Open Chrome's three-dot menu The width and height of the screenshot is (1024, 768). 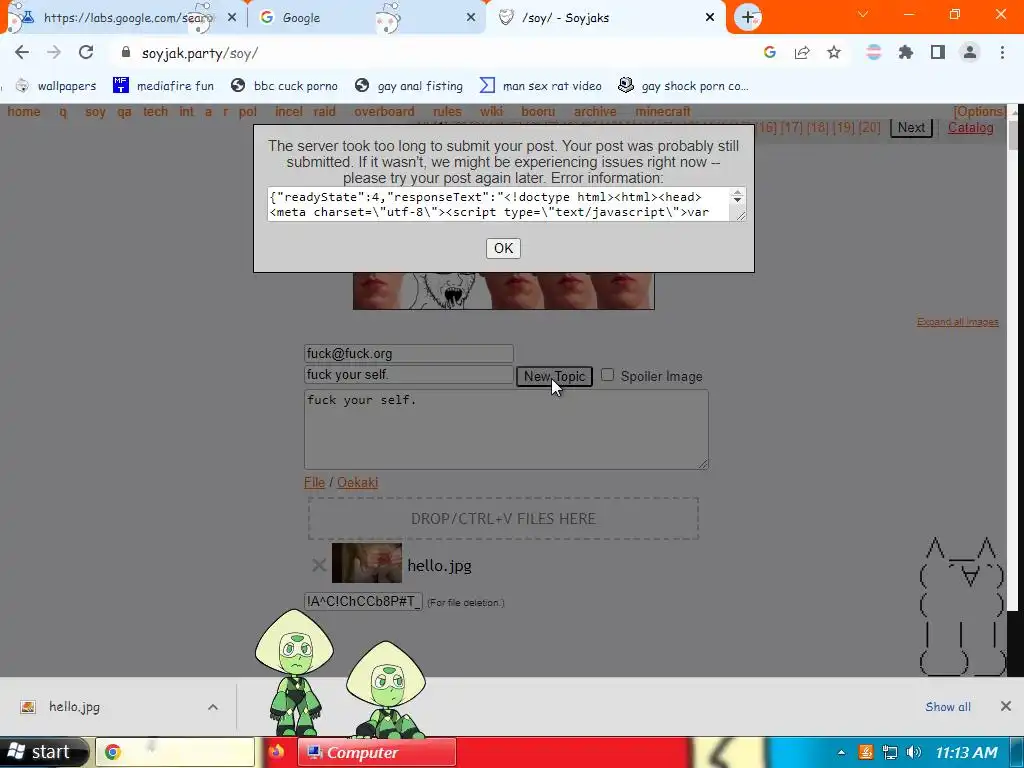tap(1002, 52)
